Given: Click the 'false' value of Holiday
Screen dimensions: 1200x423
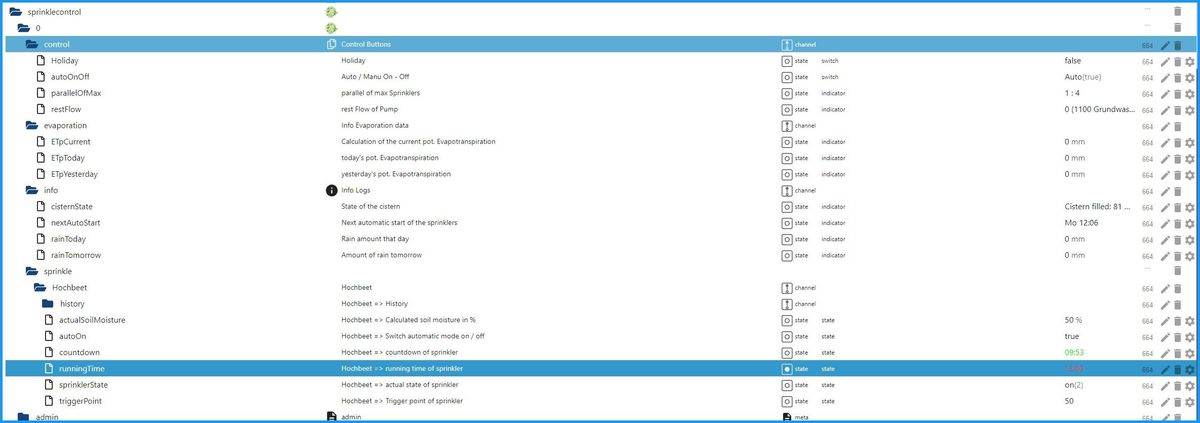Looking at the screenshot, I should tap(1073, 61).
